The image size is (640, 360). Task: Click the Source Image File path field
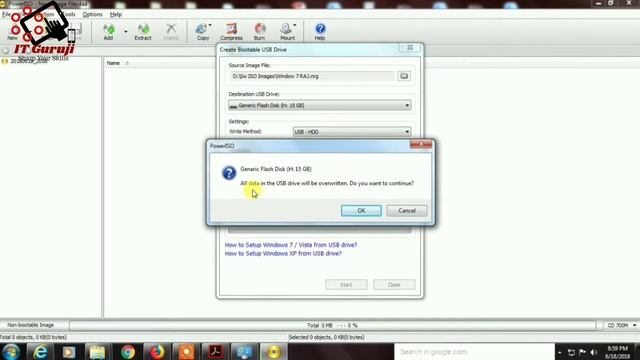click(x=312, y=76)
